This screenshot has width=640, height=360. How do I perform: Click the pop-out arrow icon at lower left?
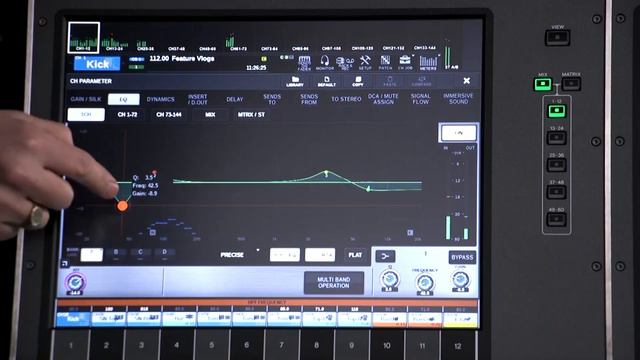coord(64,264)
